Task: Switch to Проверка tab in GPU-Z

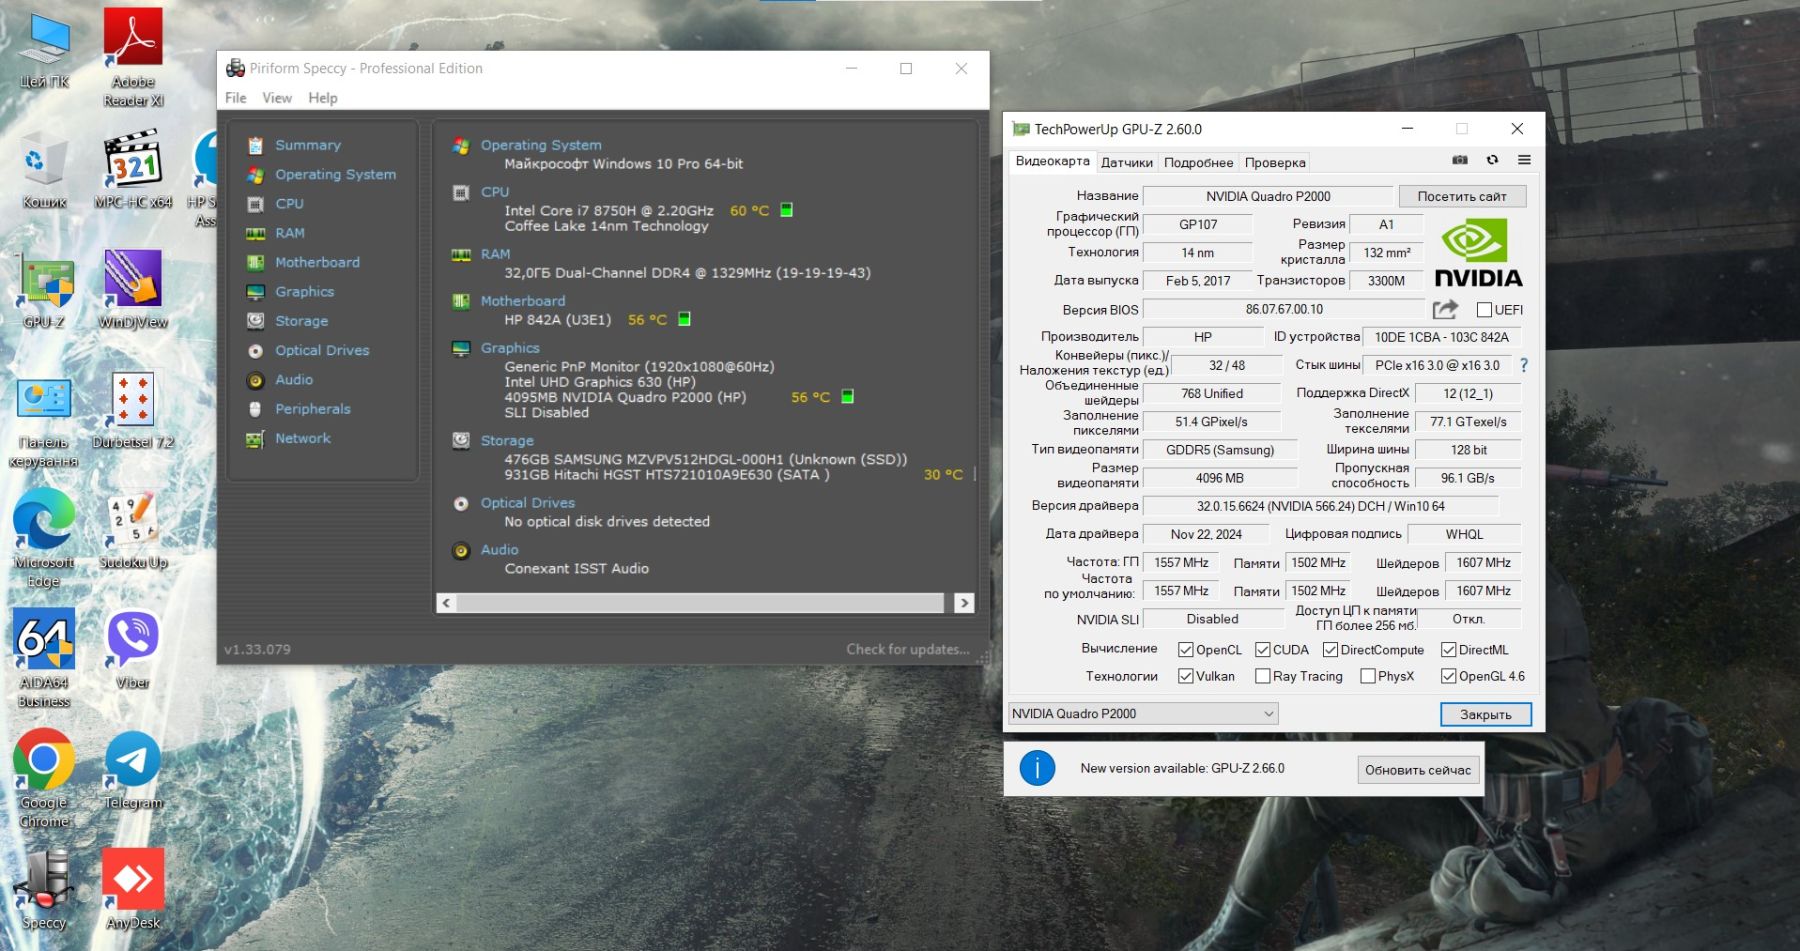Action: [1275, 162]
